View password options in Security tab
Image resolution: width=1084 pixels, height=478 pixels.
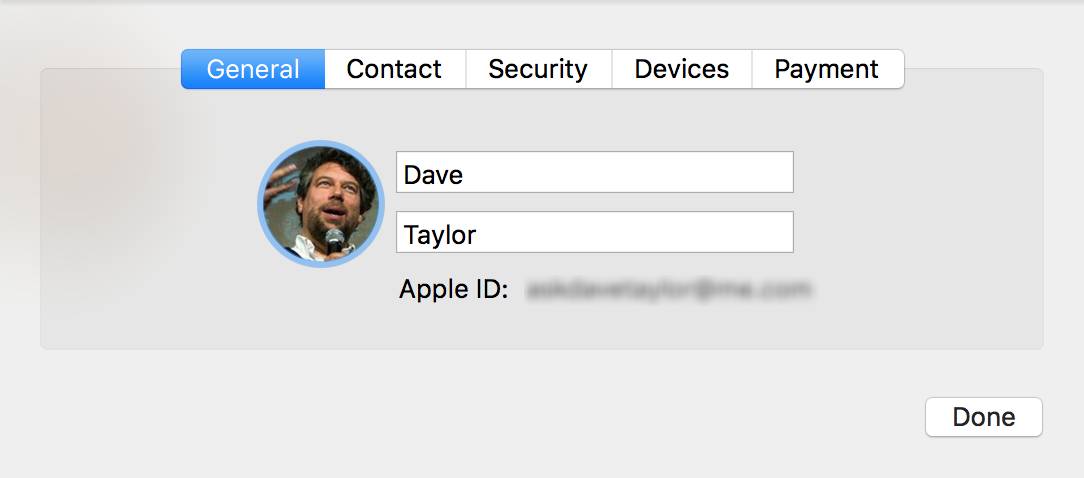click(539, 69)
